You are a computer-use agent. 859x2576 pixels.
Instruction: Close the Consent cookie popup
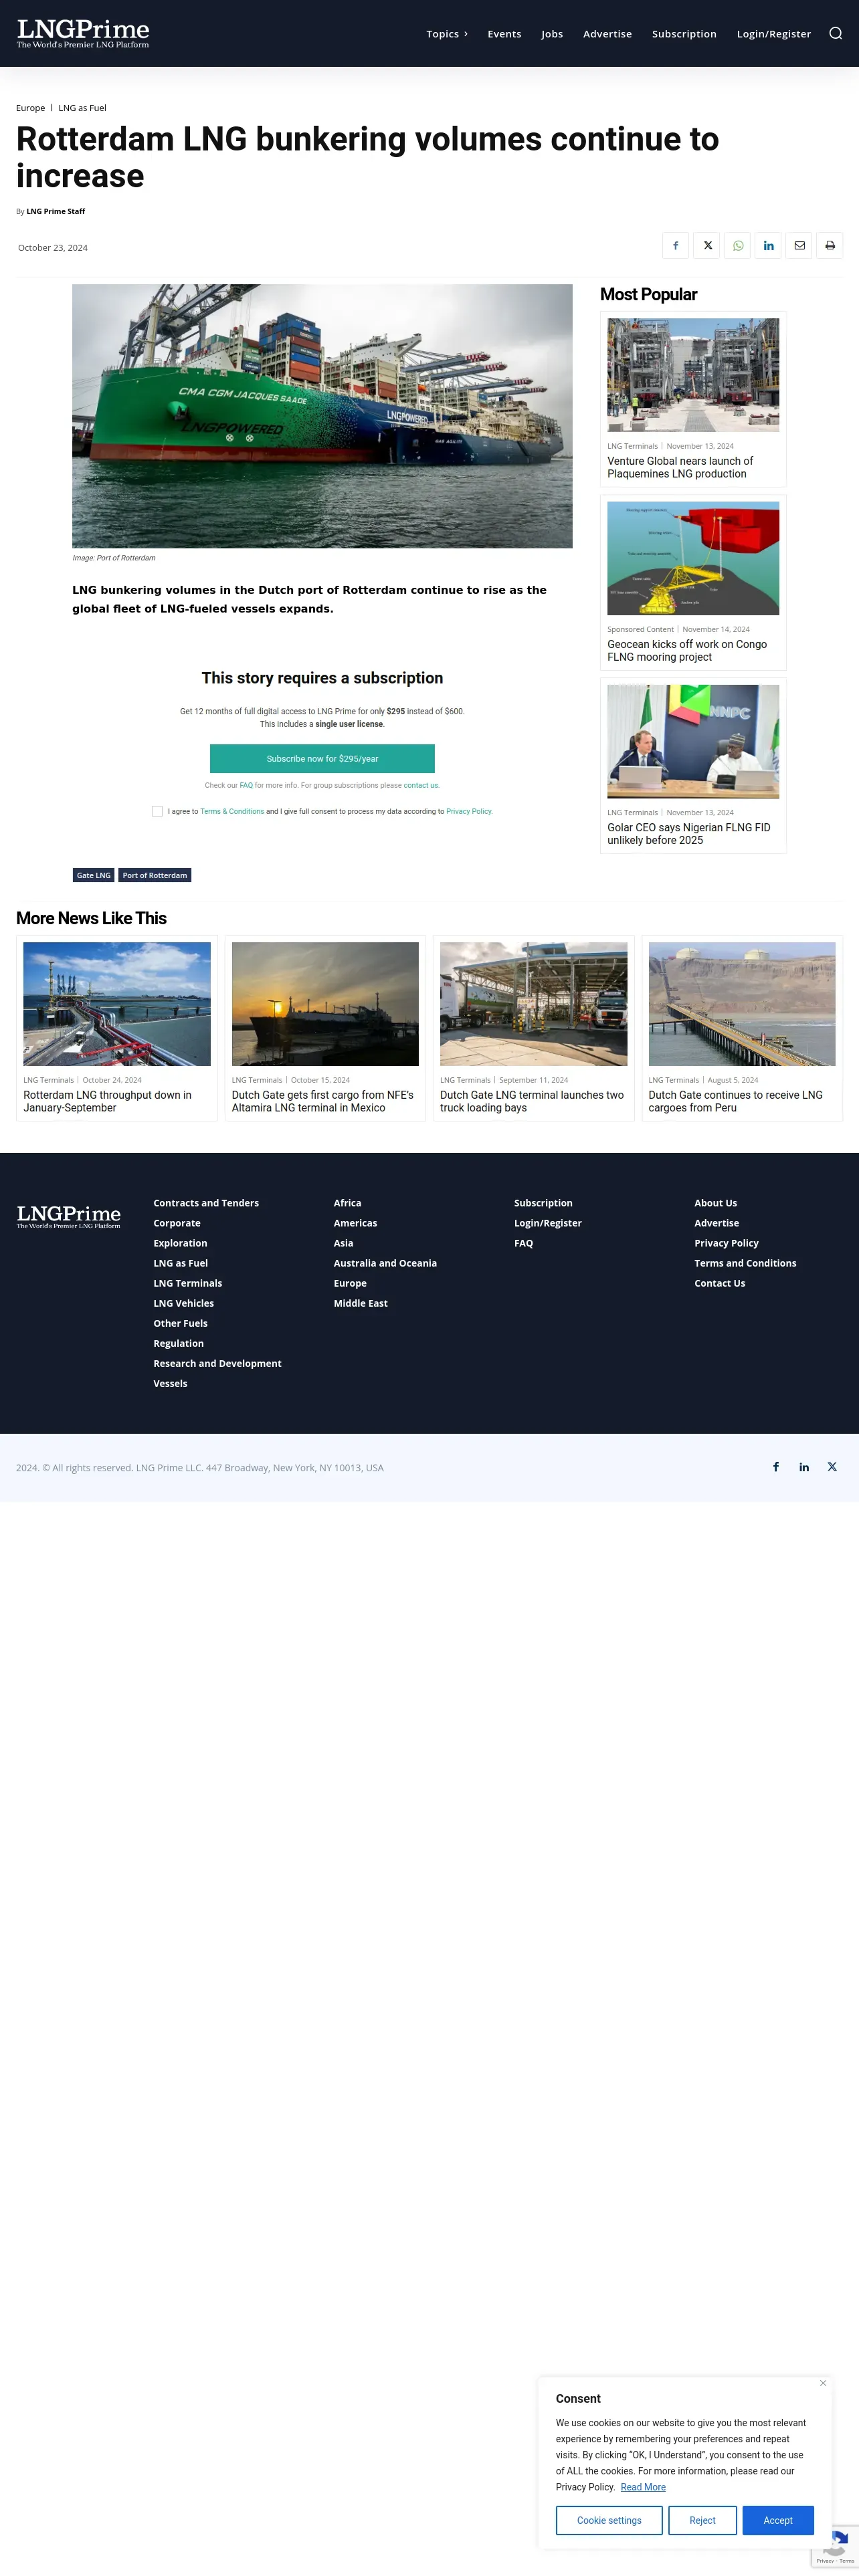point(823,2383)
